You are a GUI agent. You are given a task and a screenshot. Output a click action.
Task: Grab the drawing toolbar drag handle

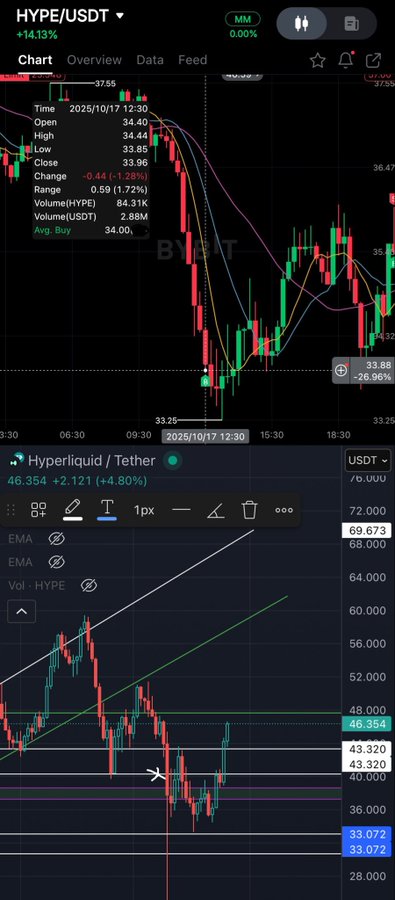(x=10, y=510)
